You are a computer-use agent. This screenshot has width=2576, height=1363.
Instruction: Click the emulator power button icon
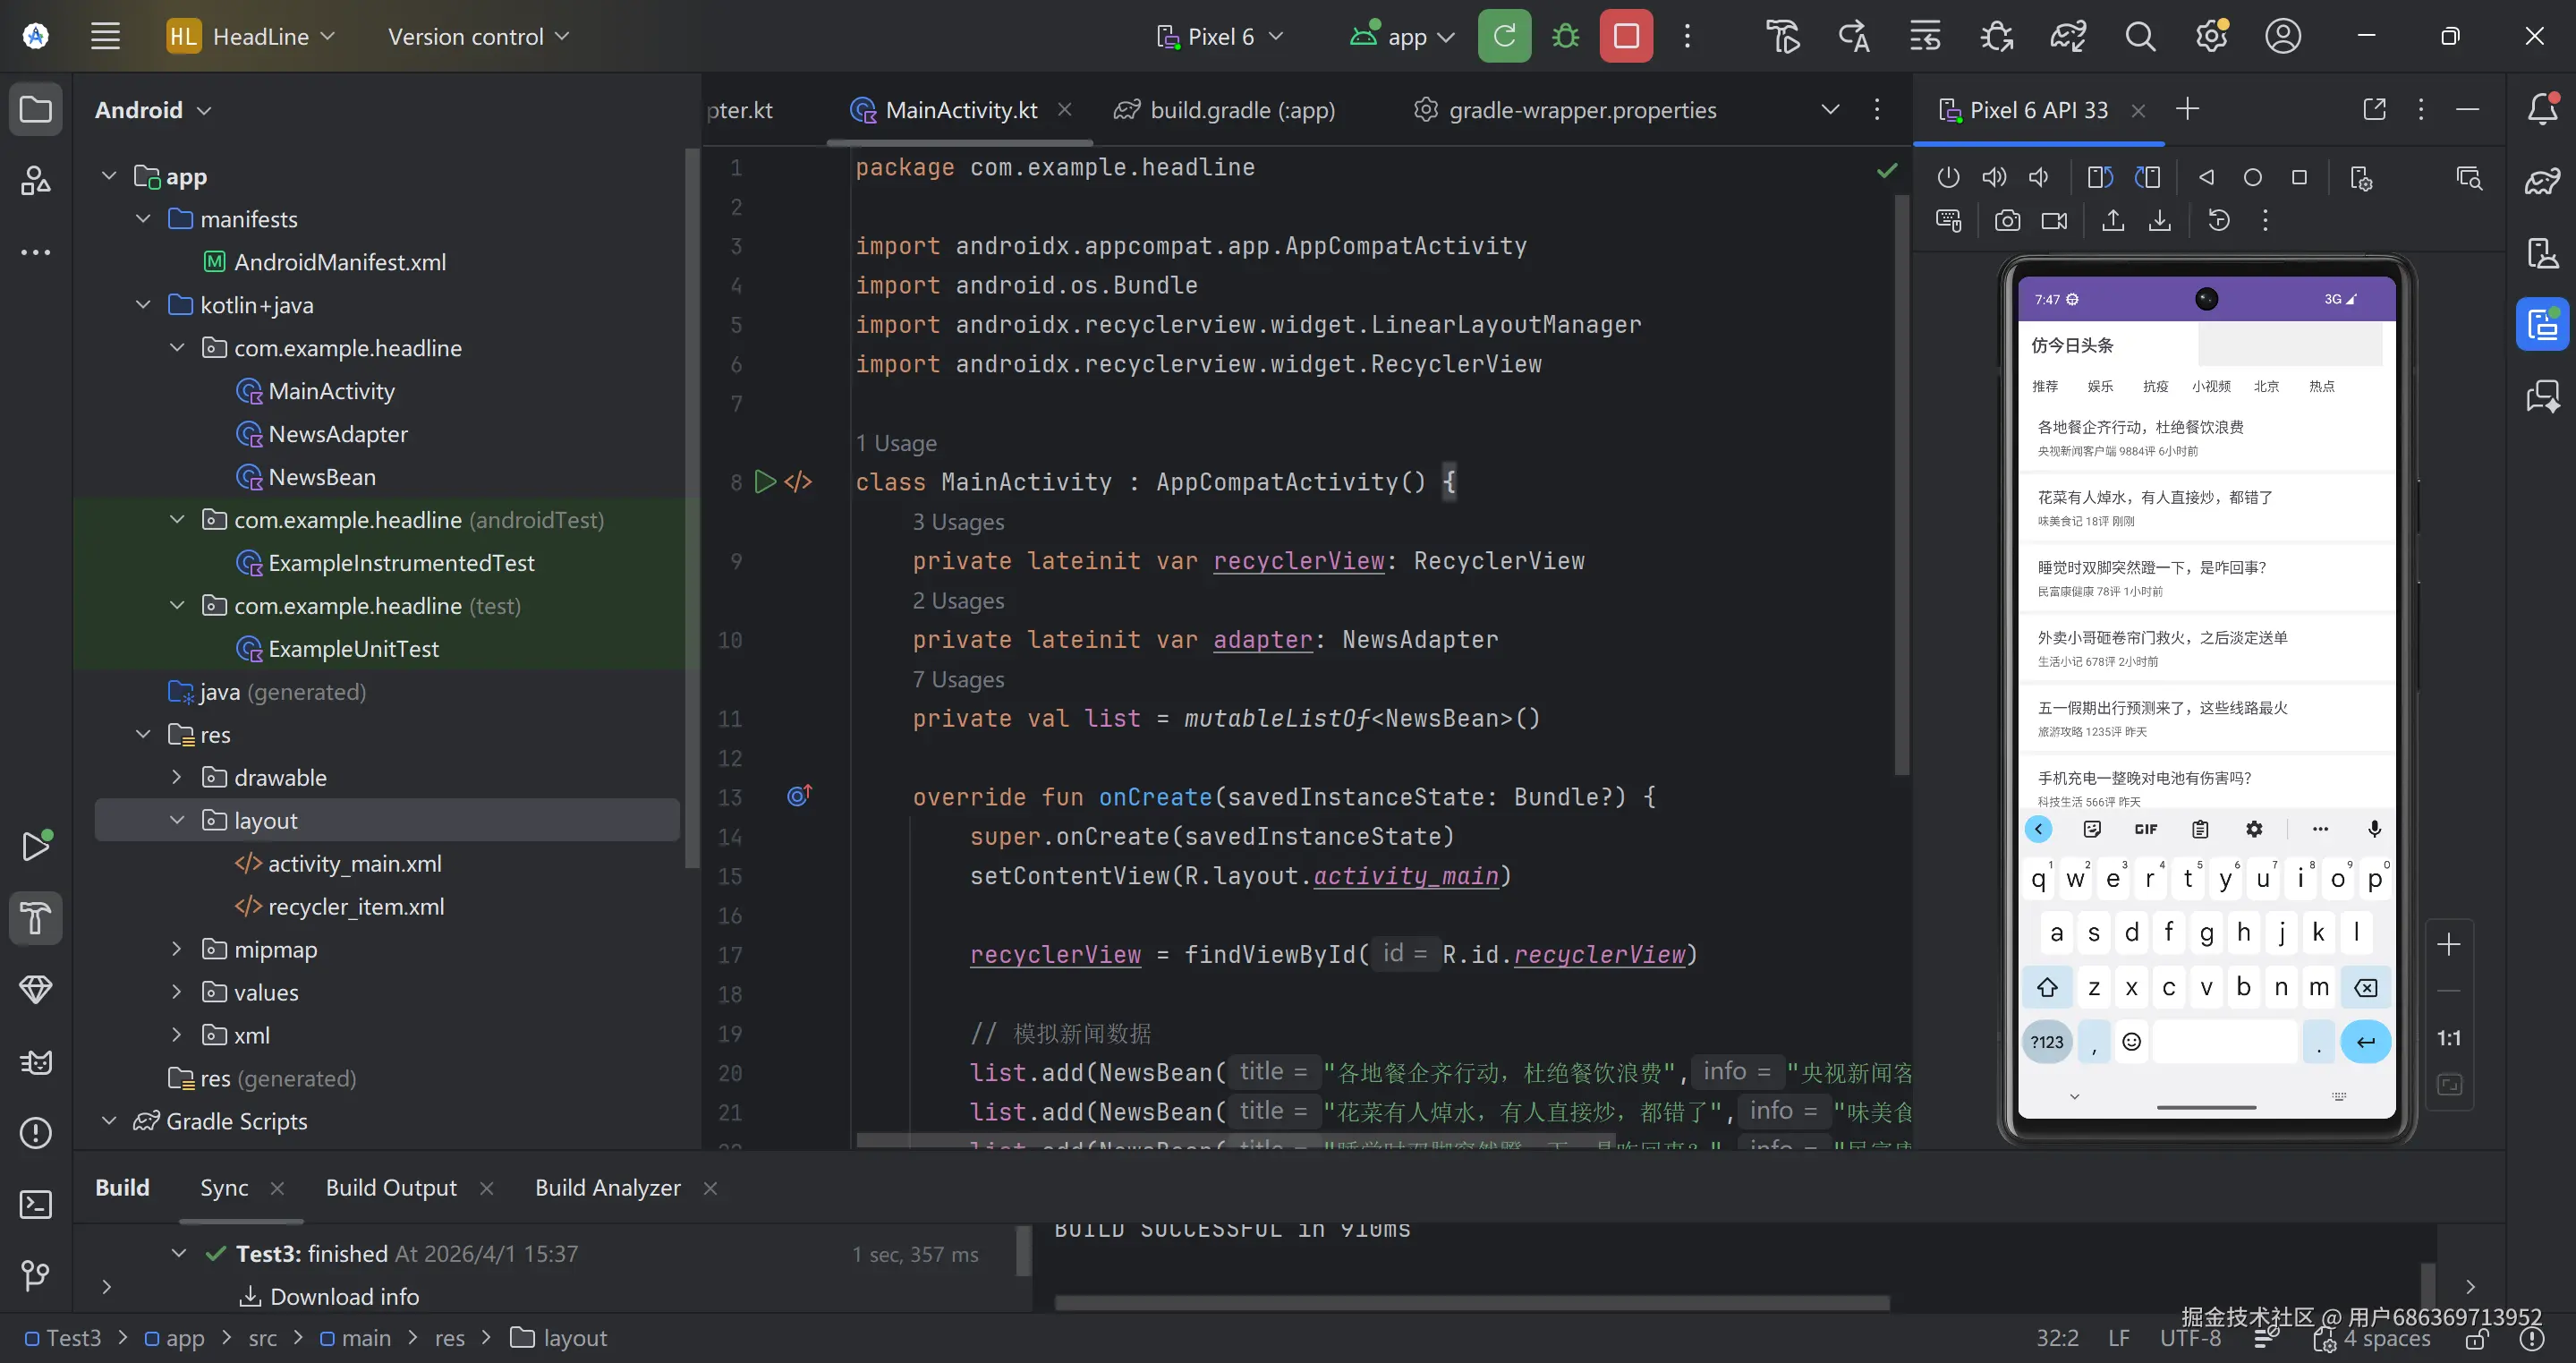[1947, 178]
